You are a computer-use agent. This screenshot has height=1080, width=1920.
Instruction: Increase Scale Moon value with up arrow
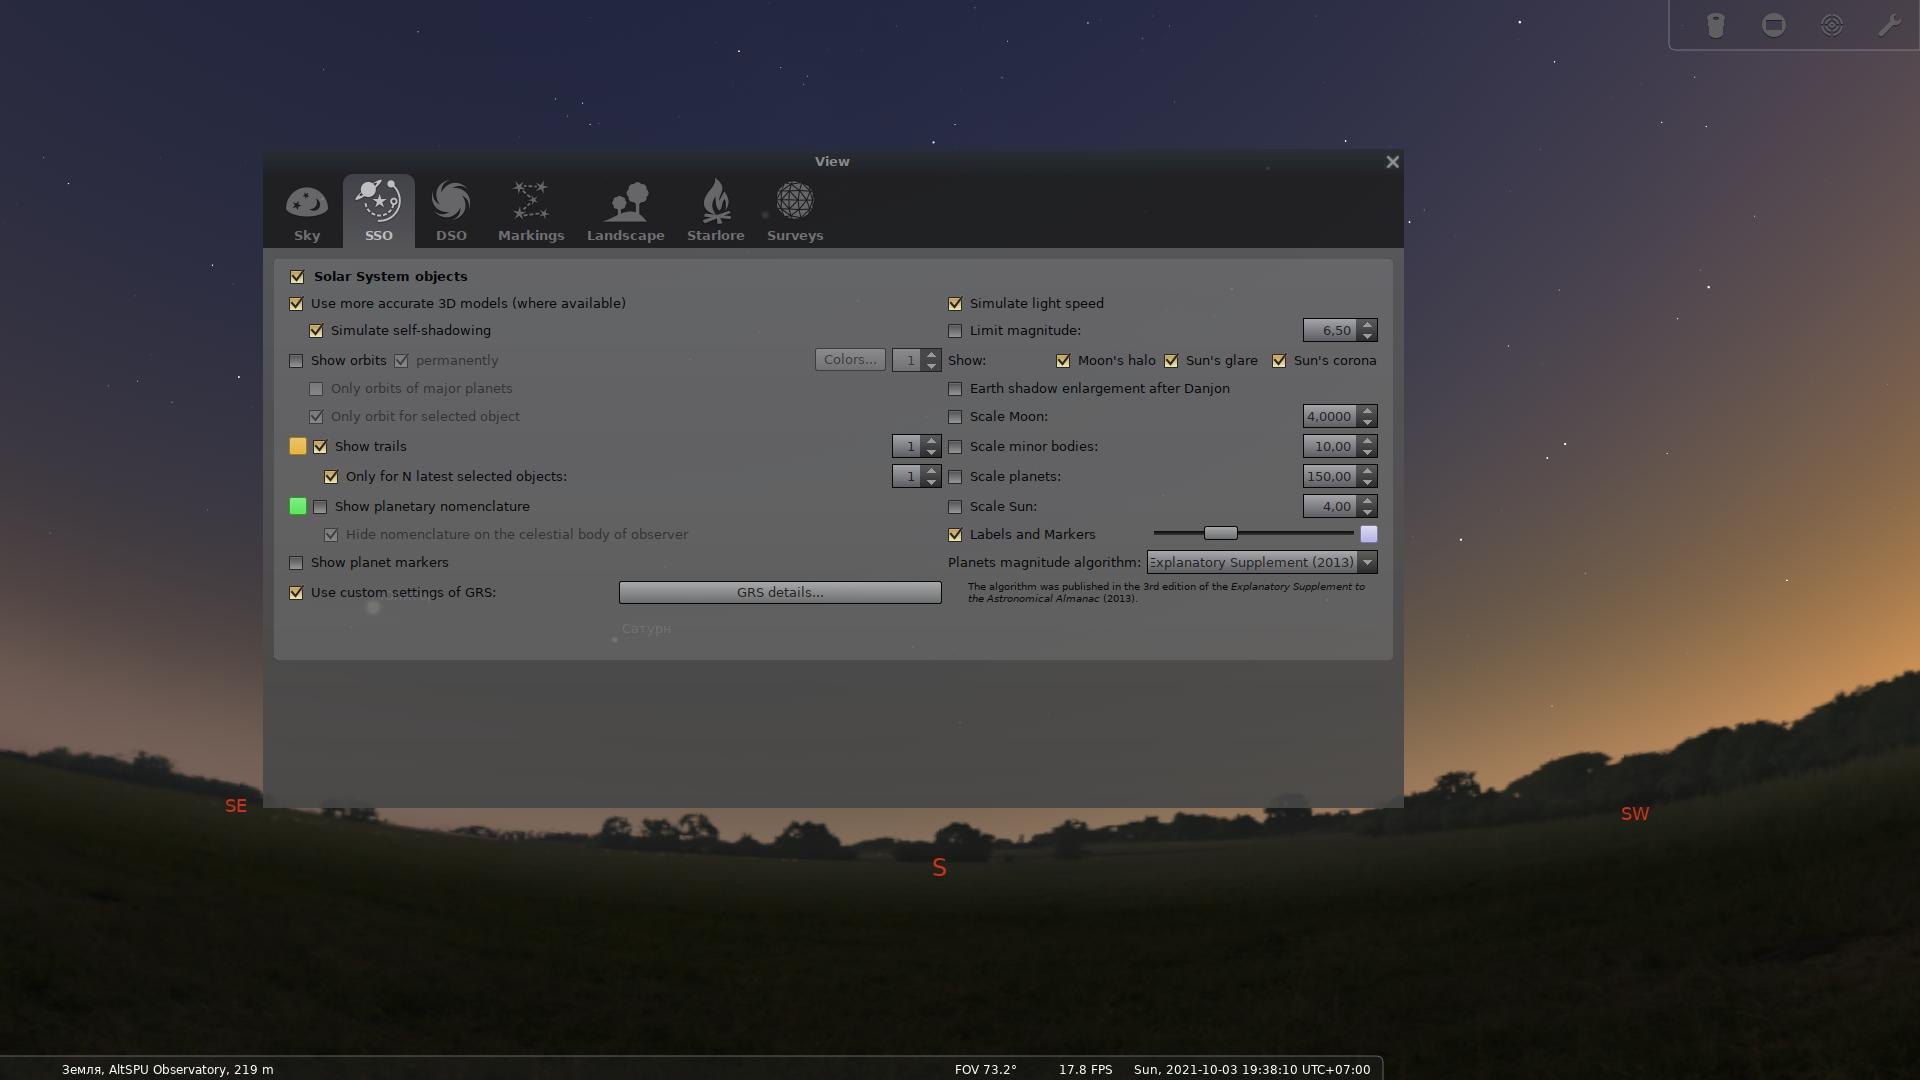coord(1368,411)
